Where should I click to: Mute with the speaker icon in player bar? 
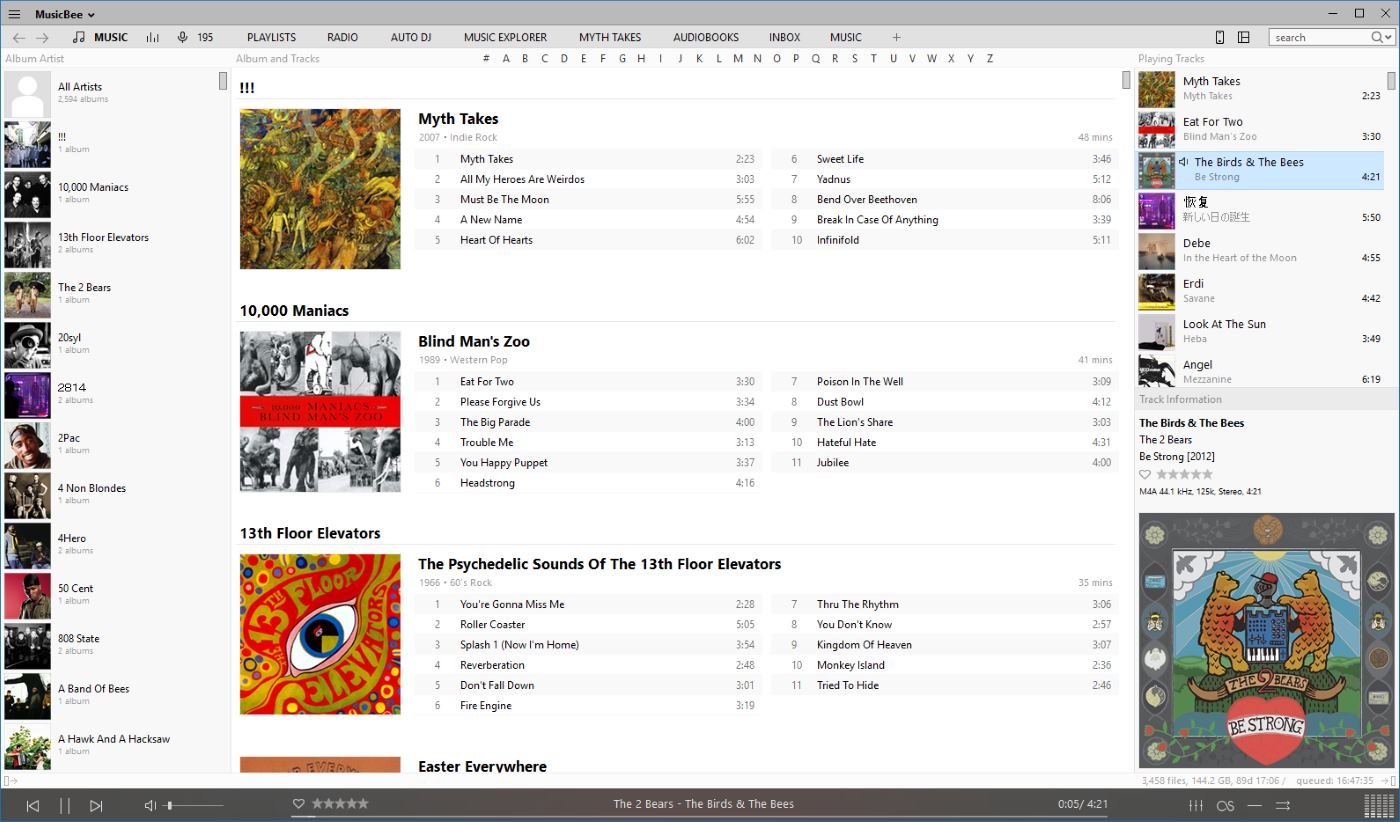click(x=150, y=805)
